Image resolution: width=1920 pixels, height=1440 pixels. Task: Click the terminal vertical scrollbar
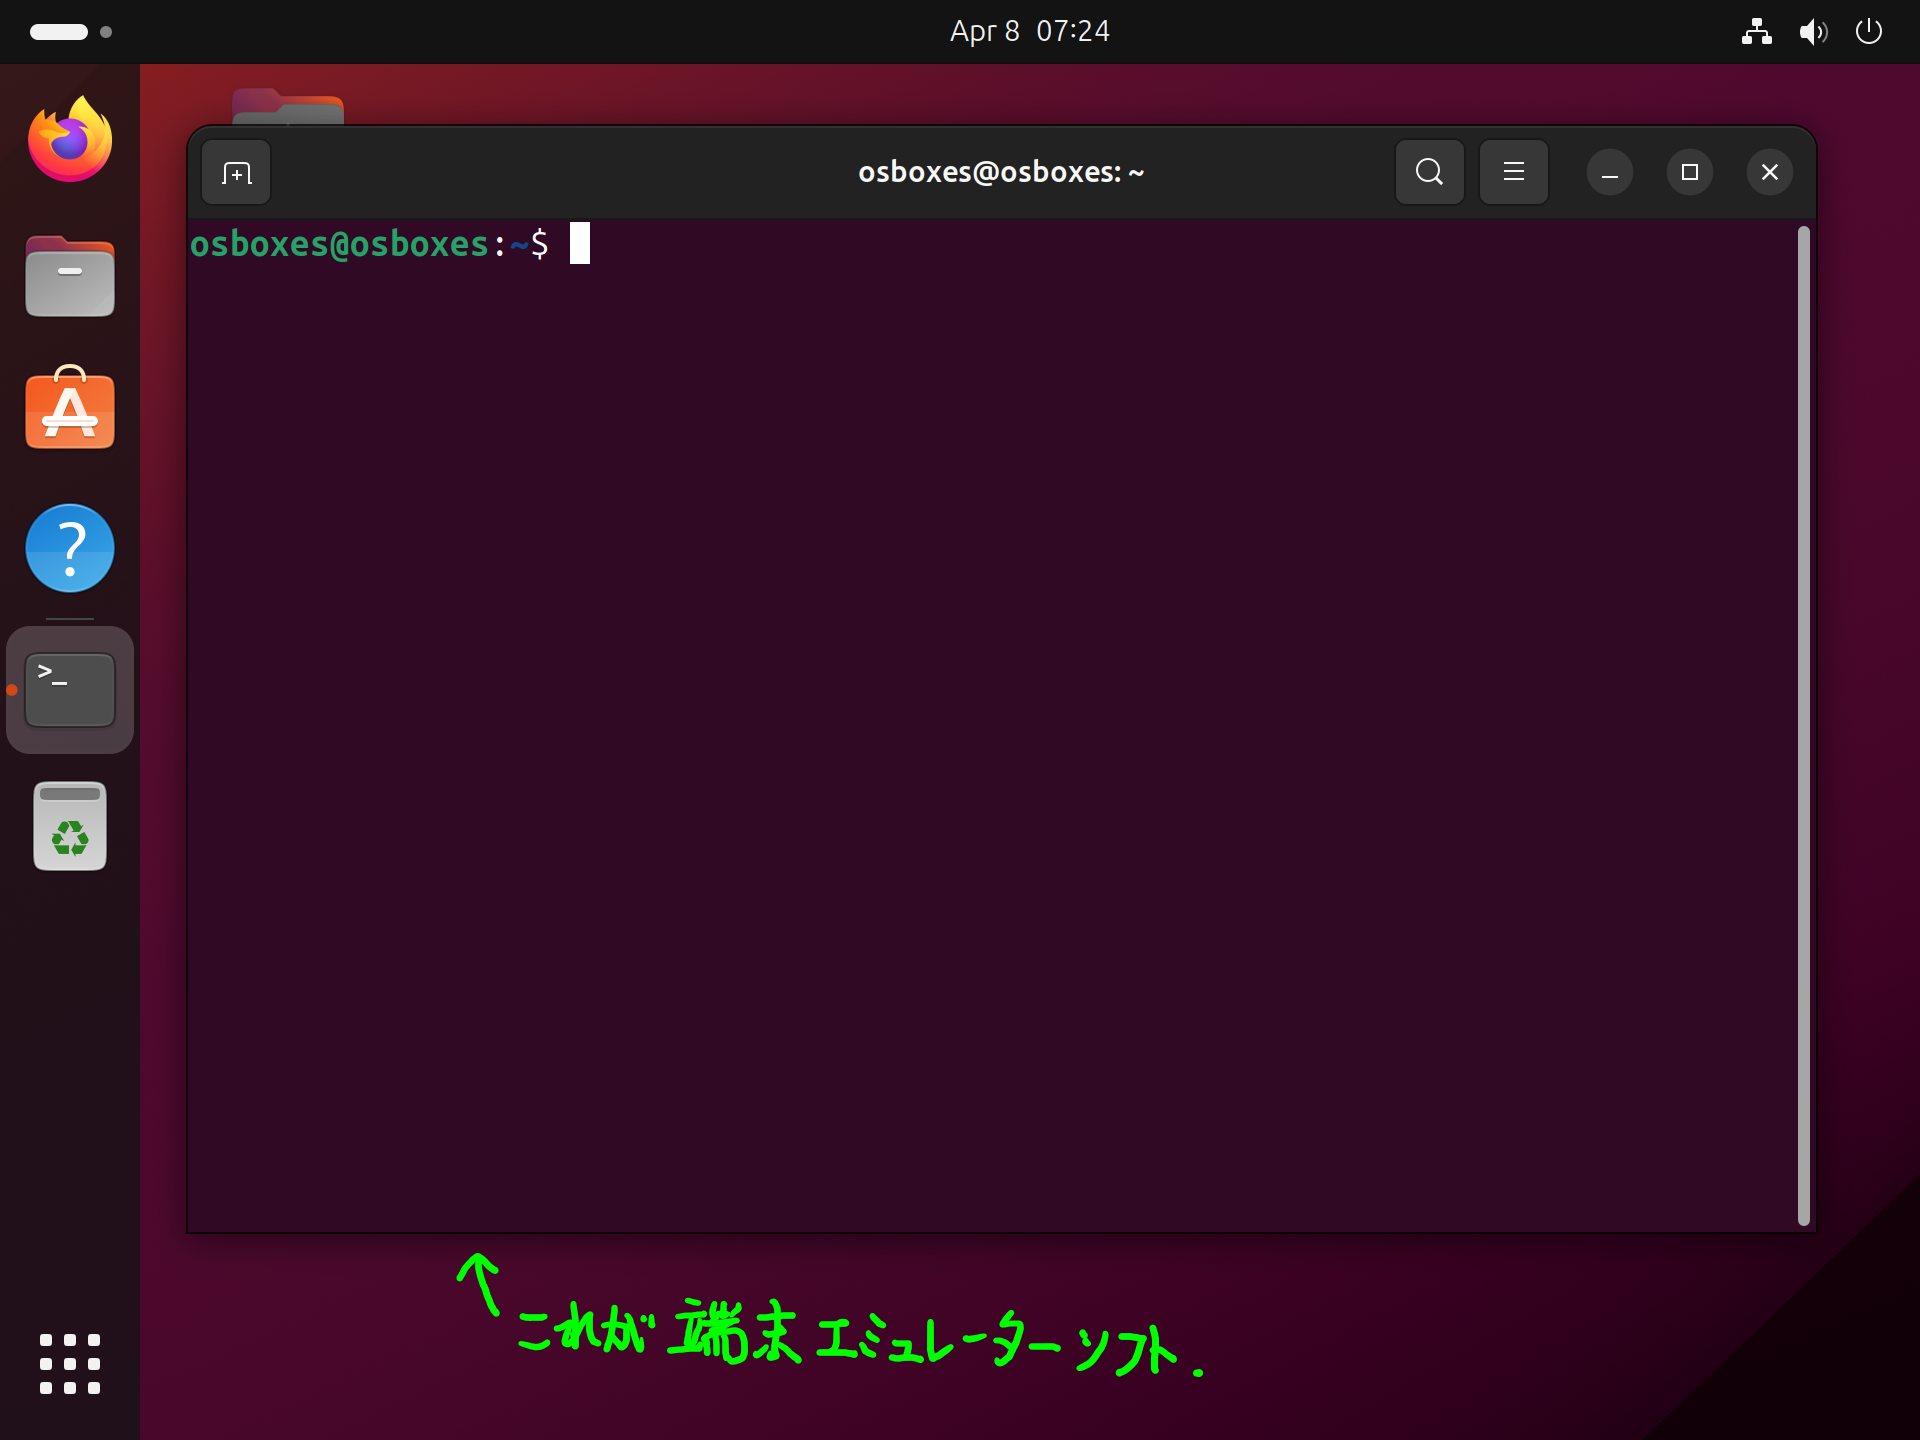coord(1803,725)
